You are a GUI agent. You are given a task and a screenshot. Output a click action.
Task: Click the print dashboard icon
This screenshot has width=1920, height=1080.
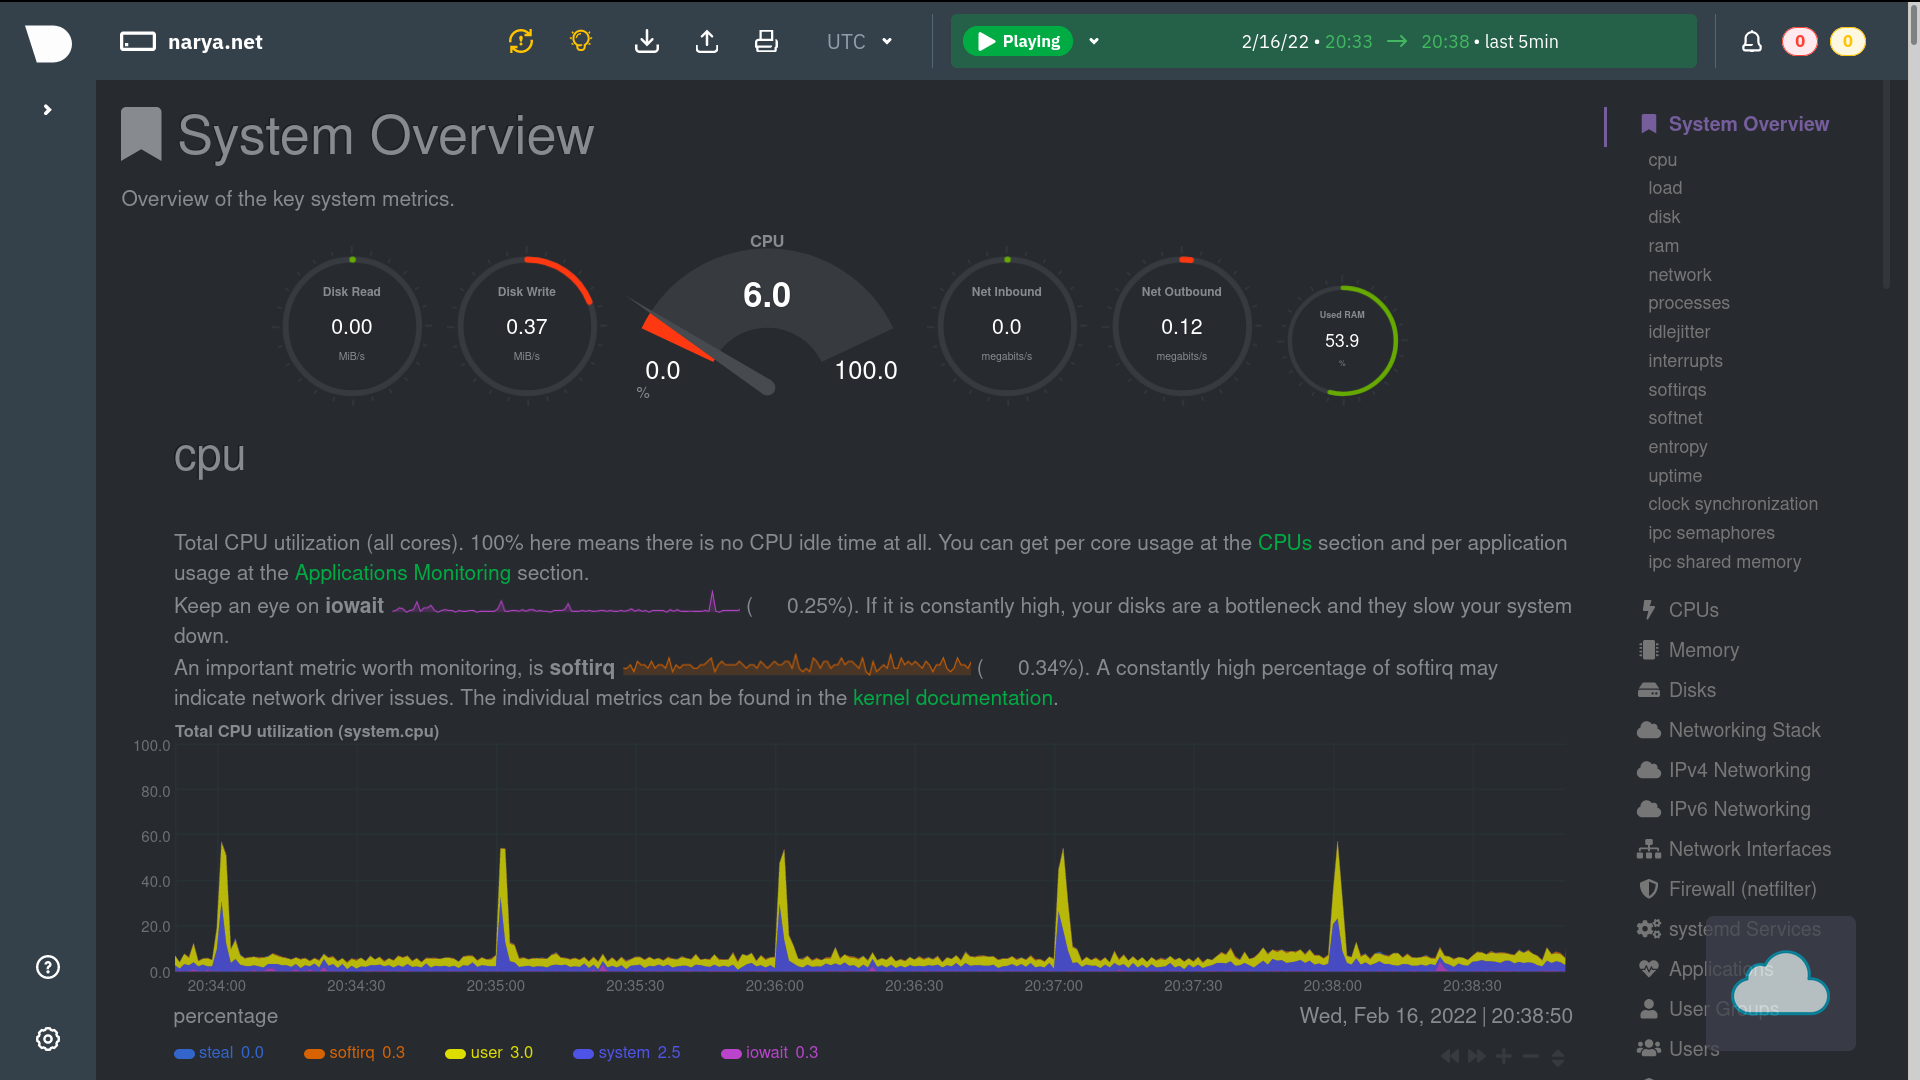pyautogui.click(x=766, y=41)
